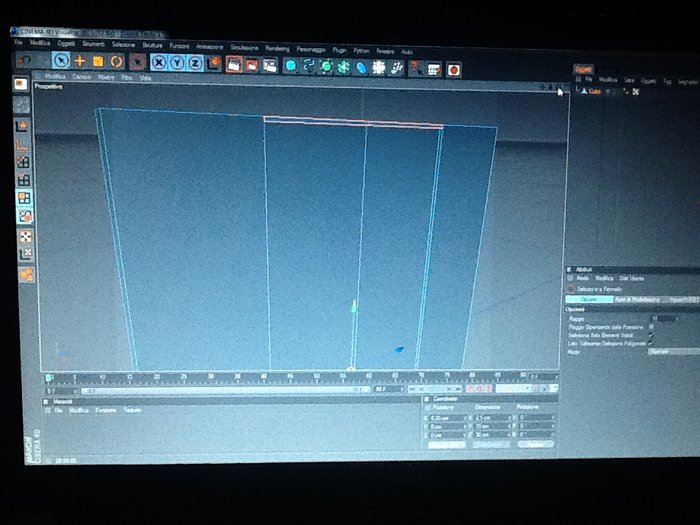The image size is (700, 525).
Task: Click the Applica button in Coordinate panel
Action: coord(535,444)
